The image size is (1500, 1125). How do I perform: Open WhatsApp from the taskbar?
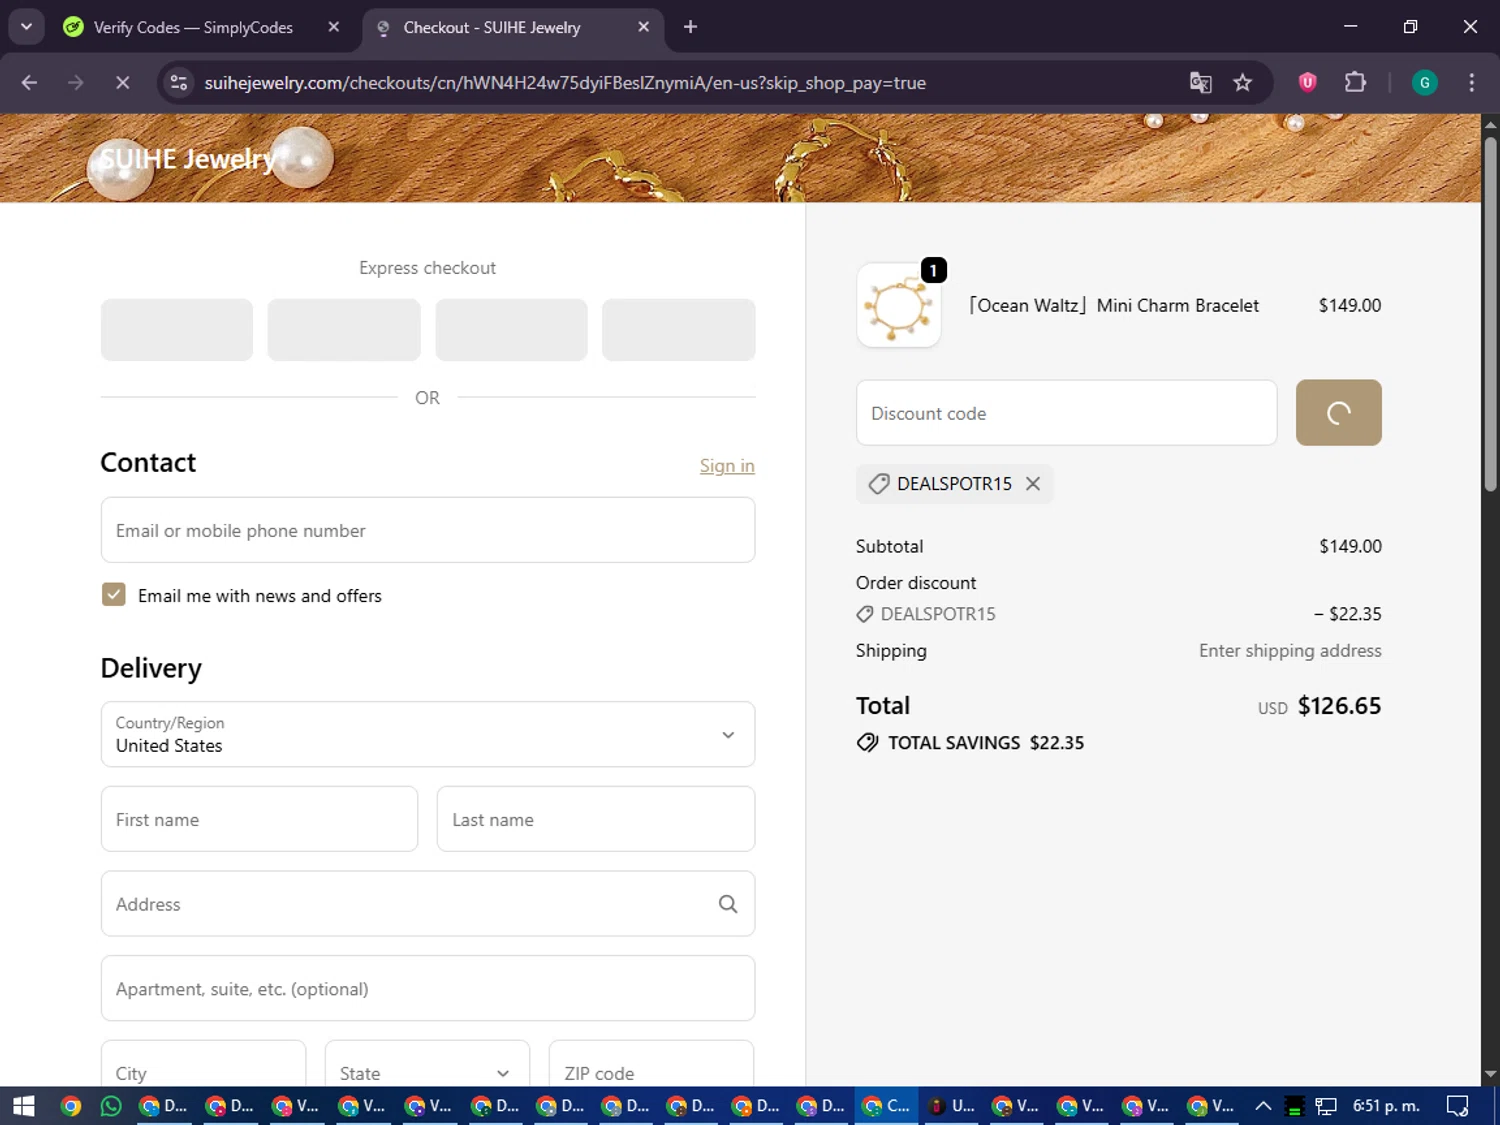coord(111,1106)
